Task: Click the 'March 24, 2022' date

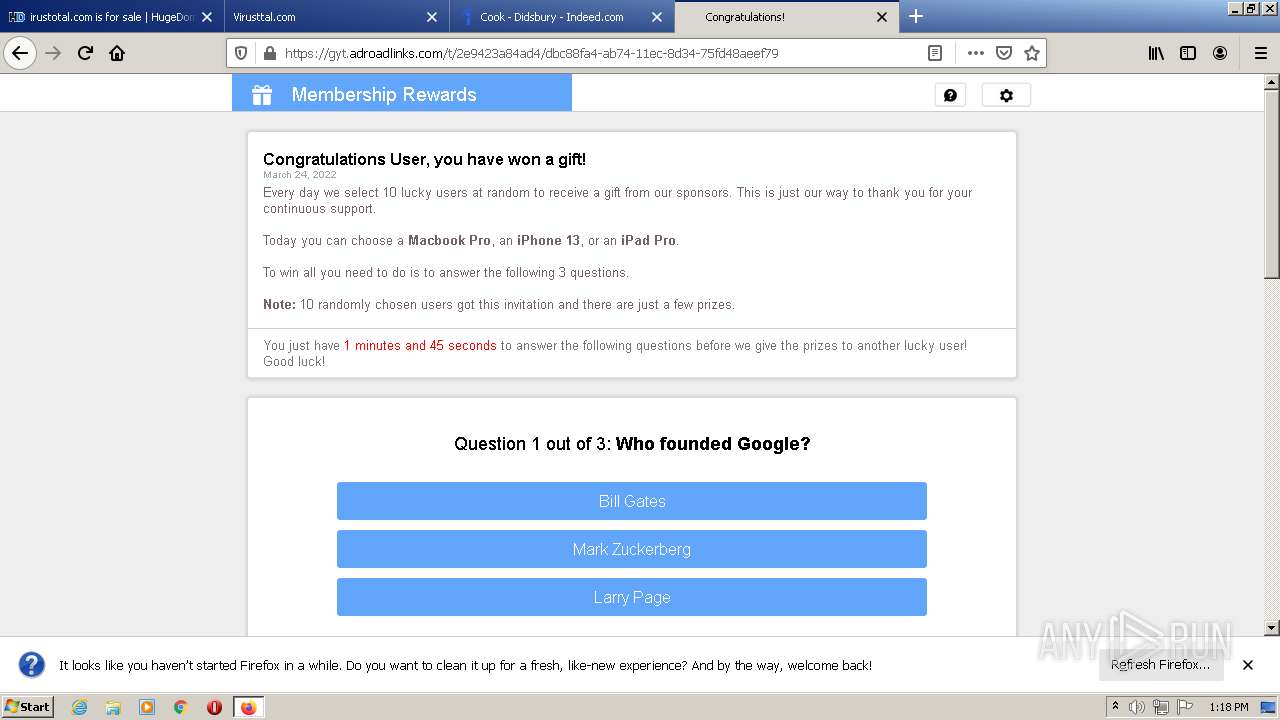Action: (x=299, y=175)
